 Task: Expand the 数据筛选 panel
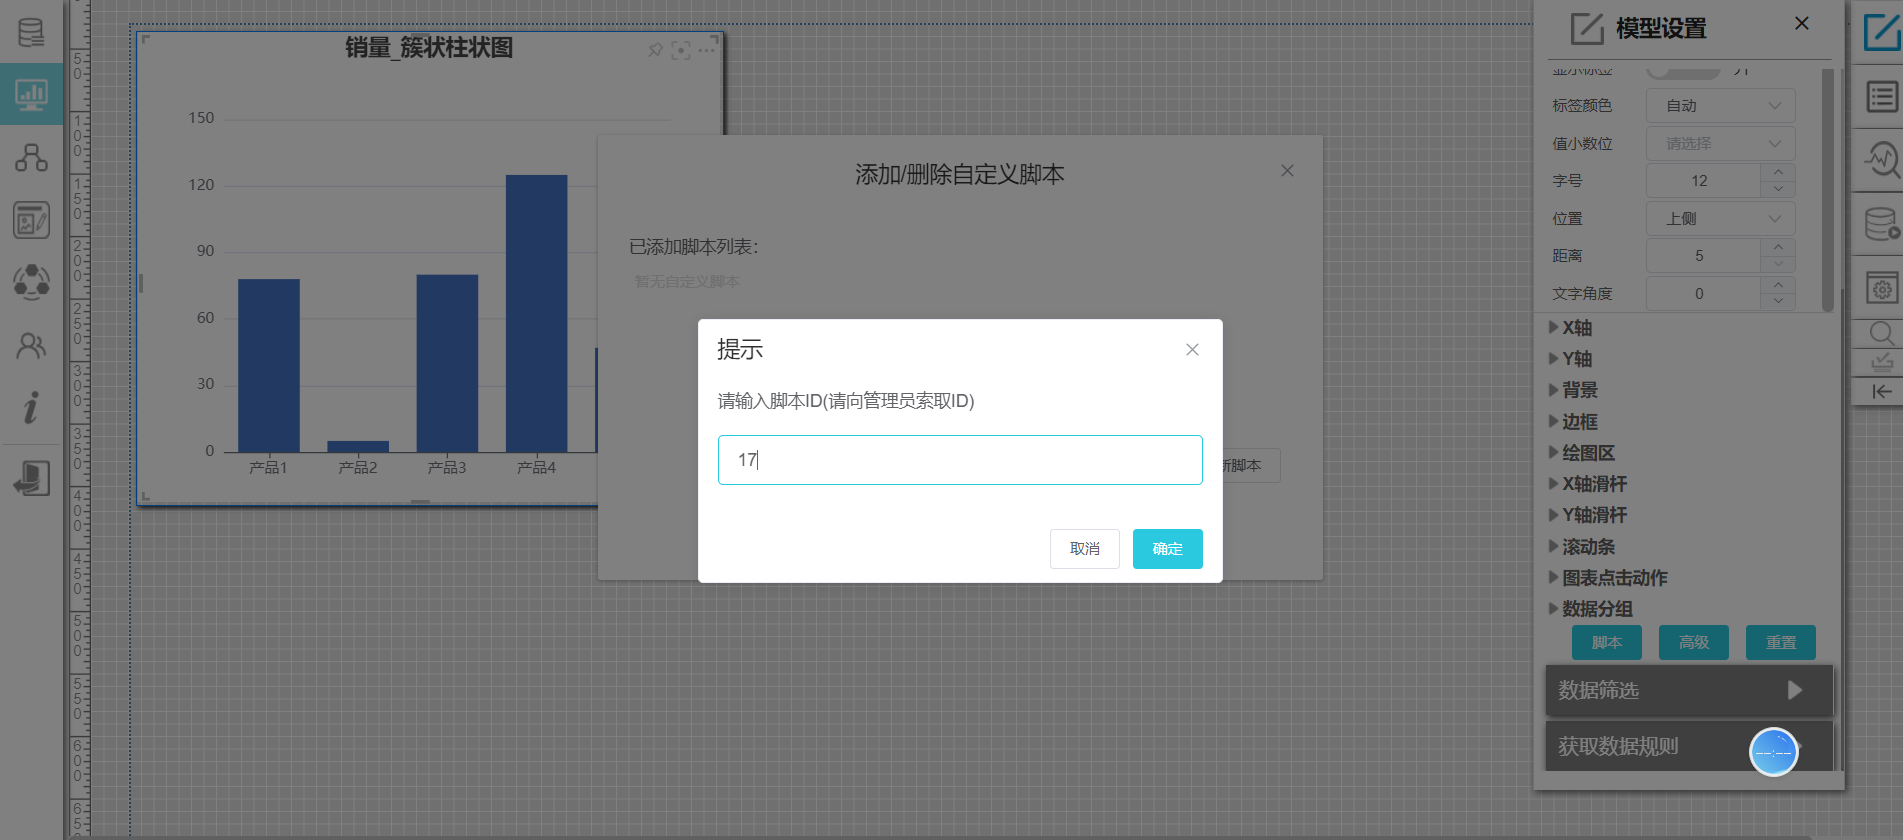click(1688, 691)
